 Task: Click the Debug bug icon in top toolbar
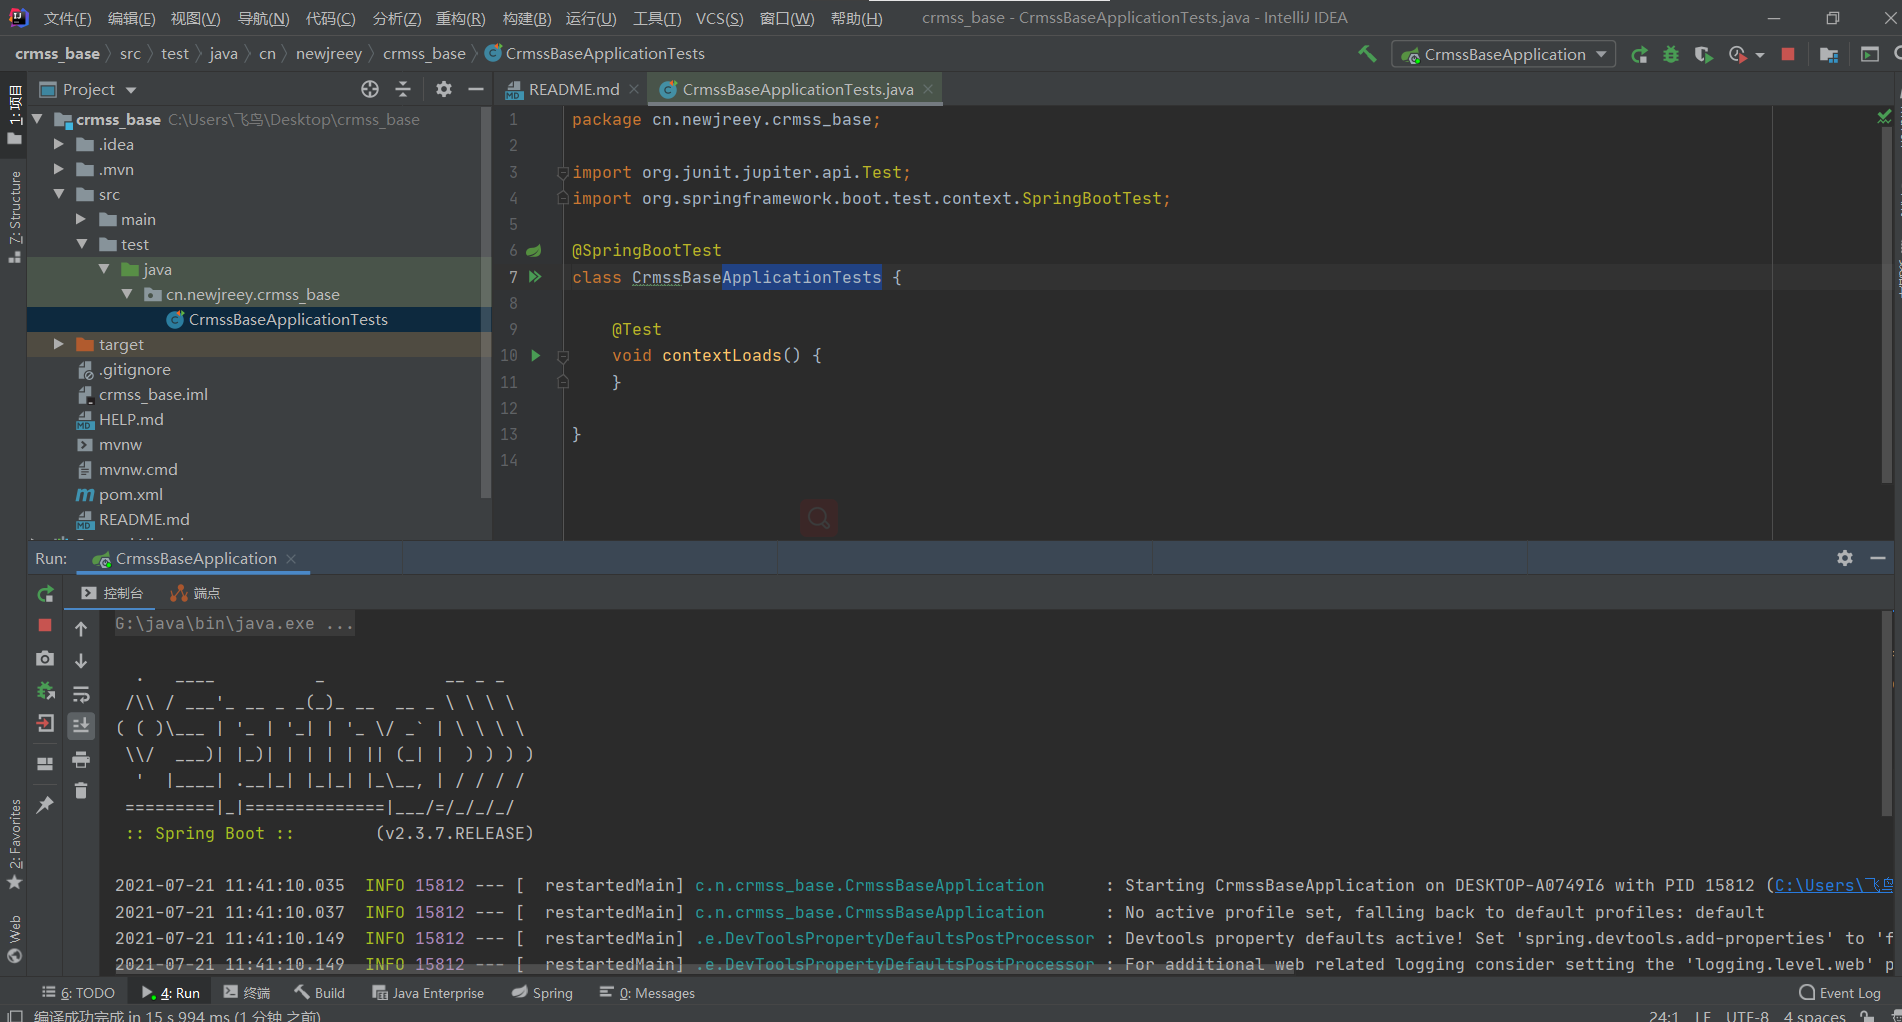[x=1670, y=55]
